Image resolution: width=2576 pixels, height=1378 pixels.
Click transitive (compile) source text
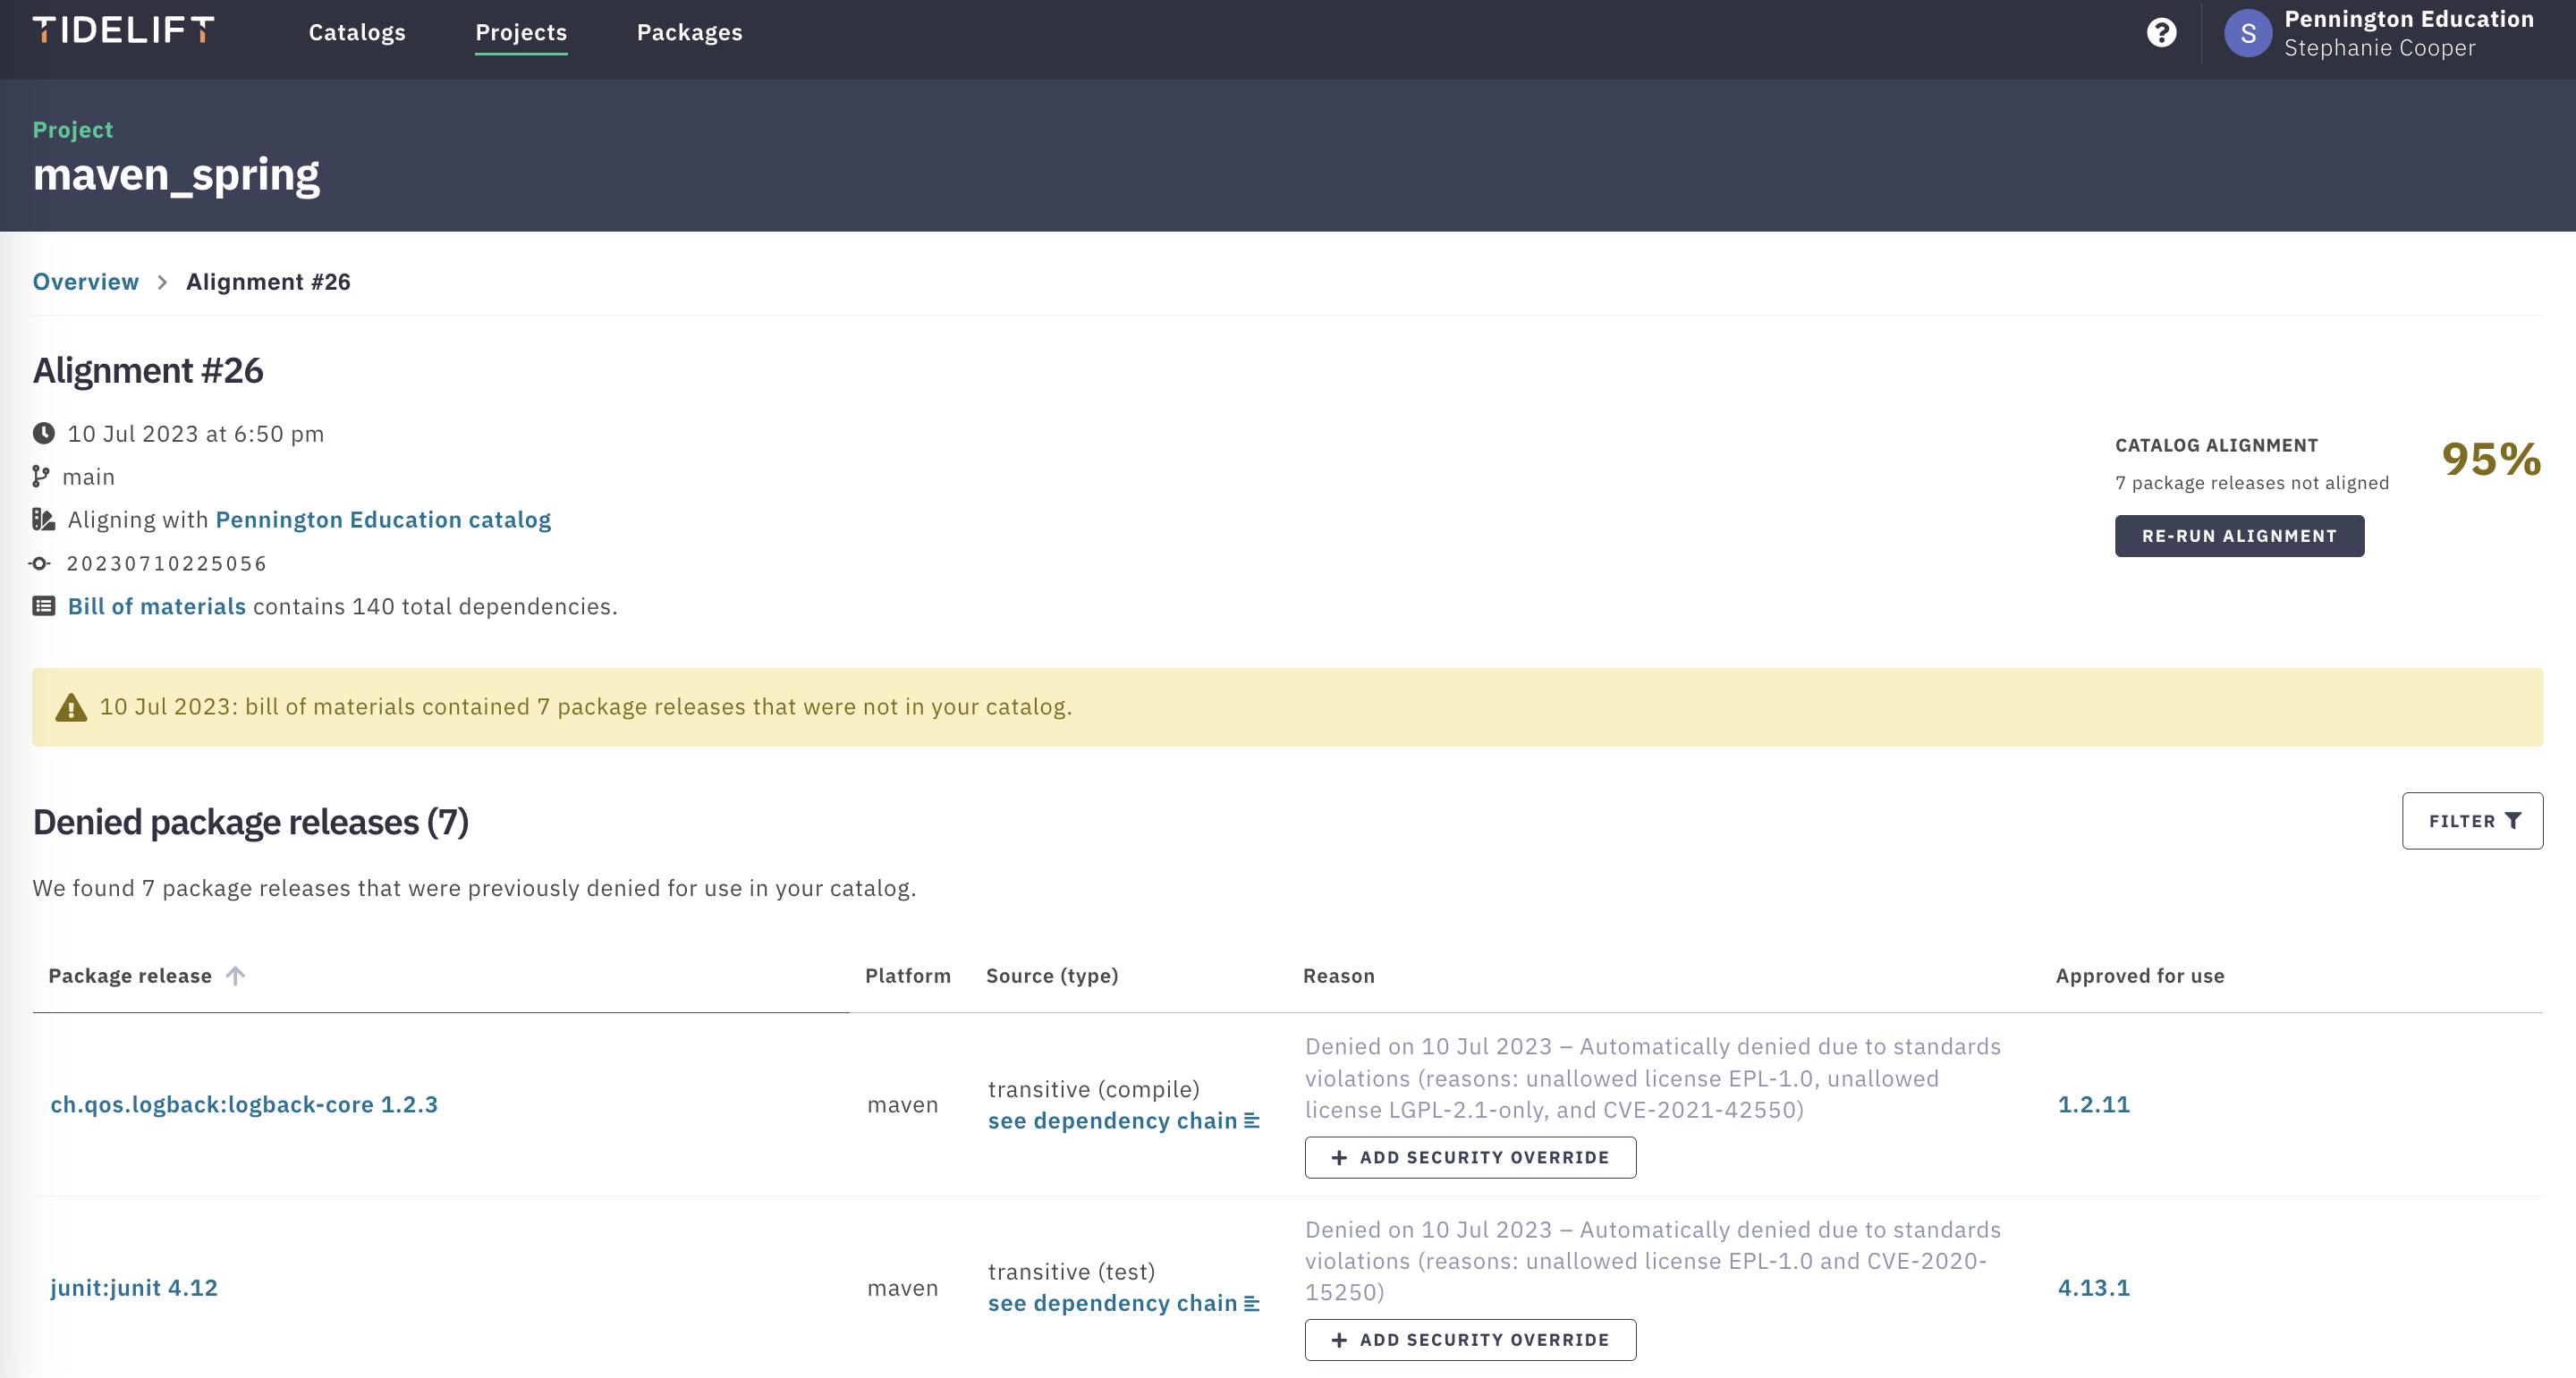tap(1093, 1089)
